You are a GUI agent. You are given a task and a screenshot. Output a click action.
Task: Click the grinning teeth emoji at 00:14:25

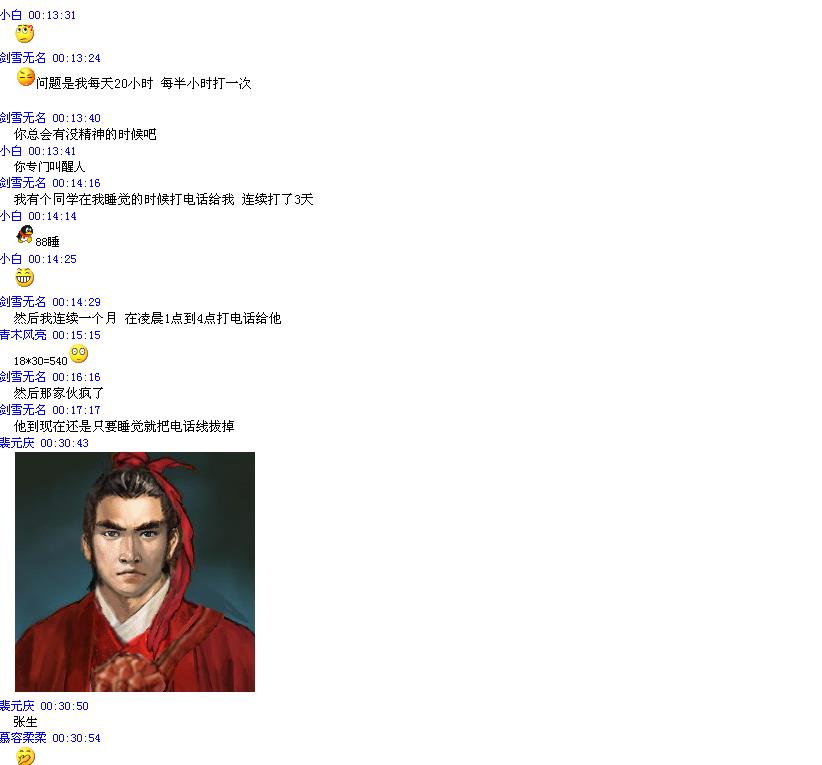coord(25,277)
